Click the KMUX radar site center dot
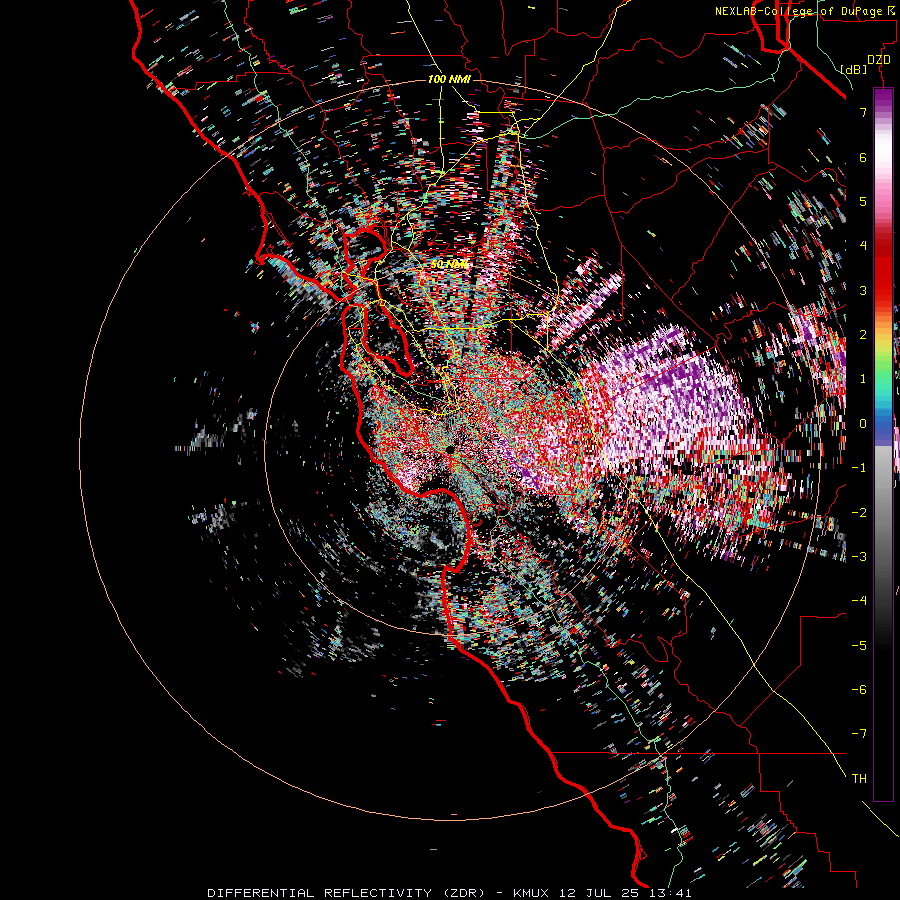Screen dimensions: 900x900 point(450,449)
